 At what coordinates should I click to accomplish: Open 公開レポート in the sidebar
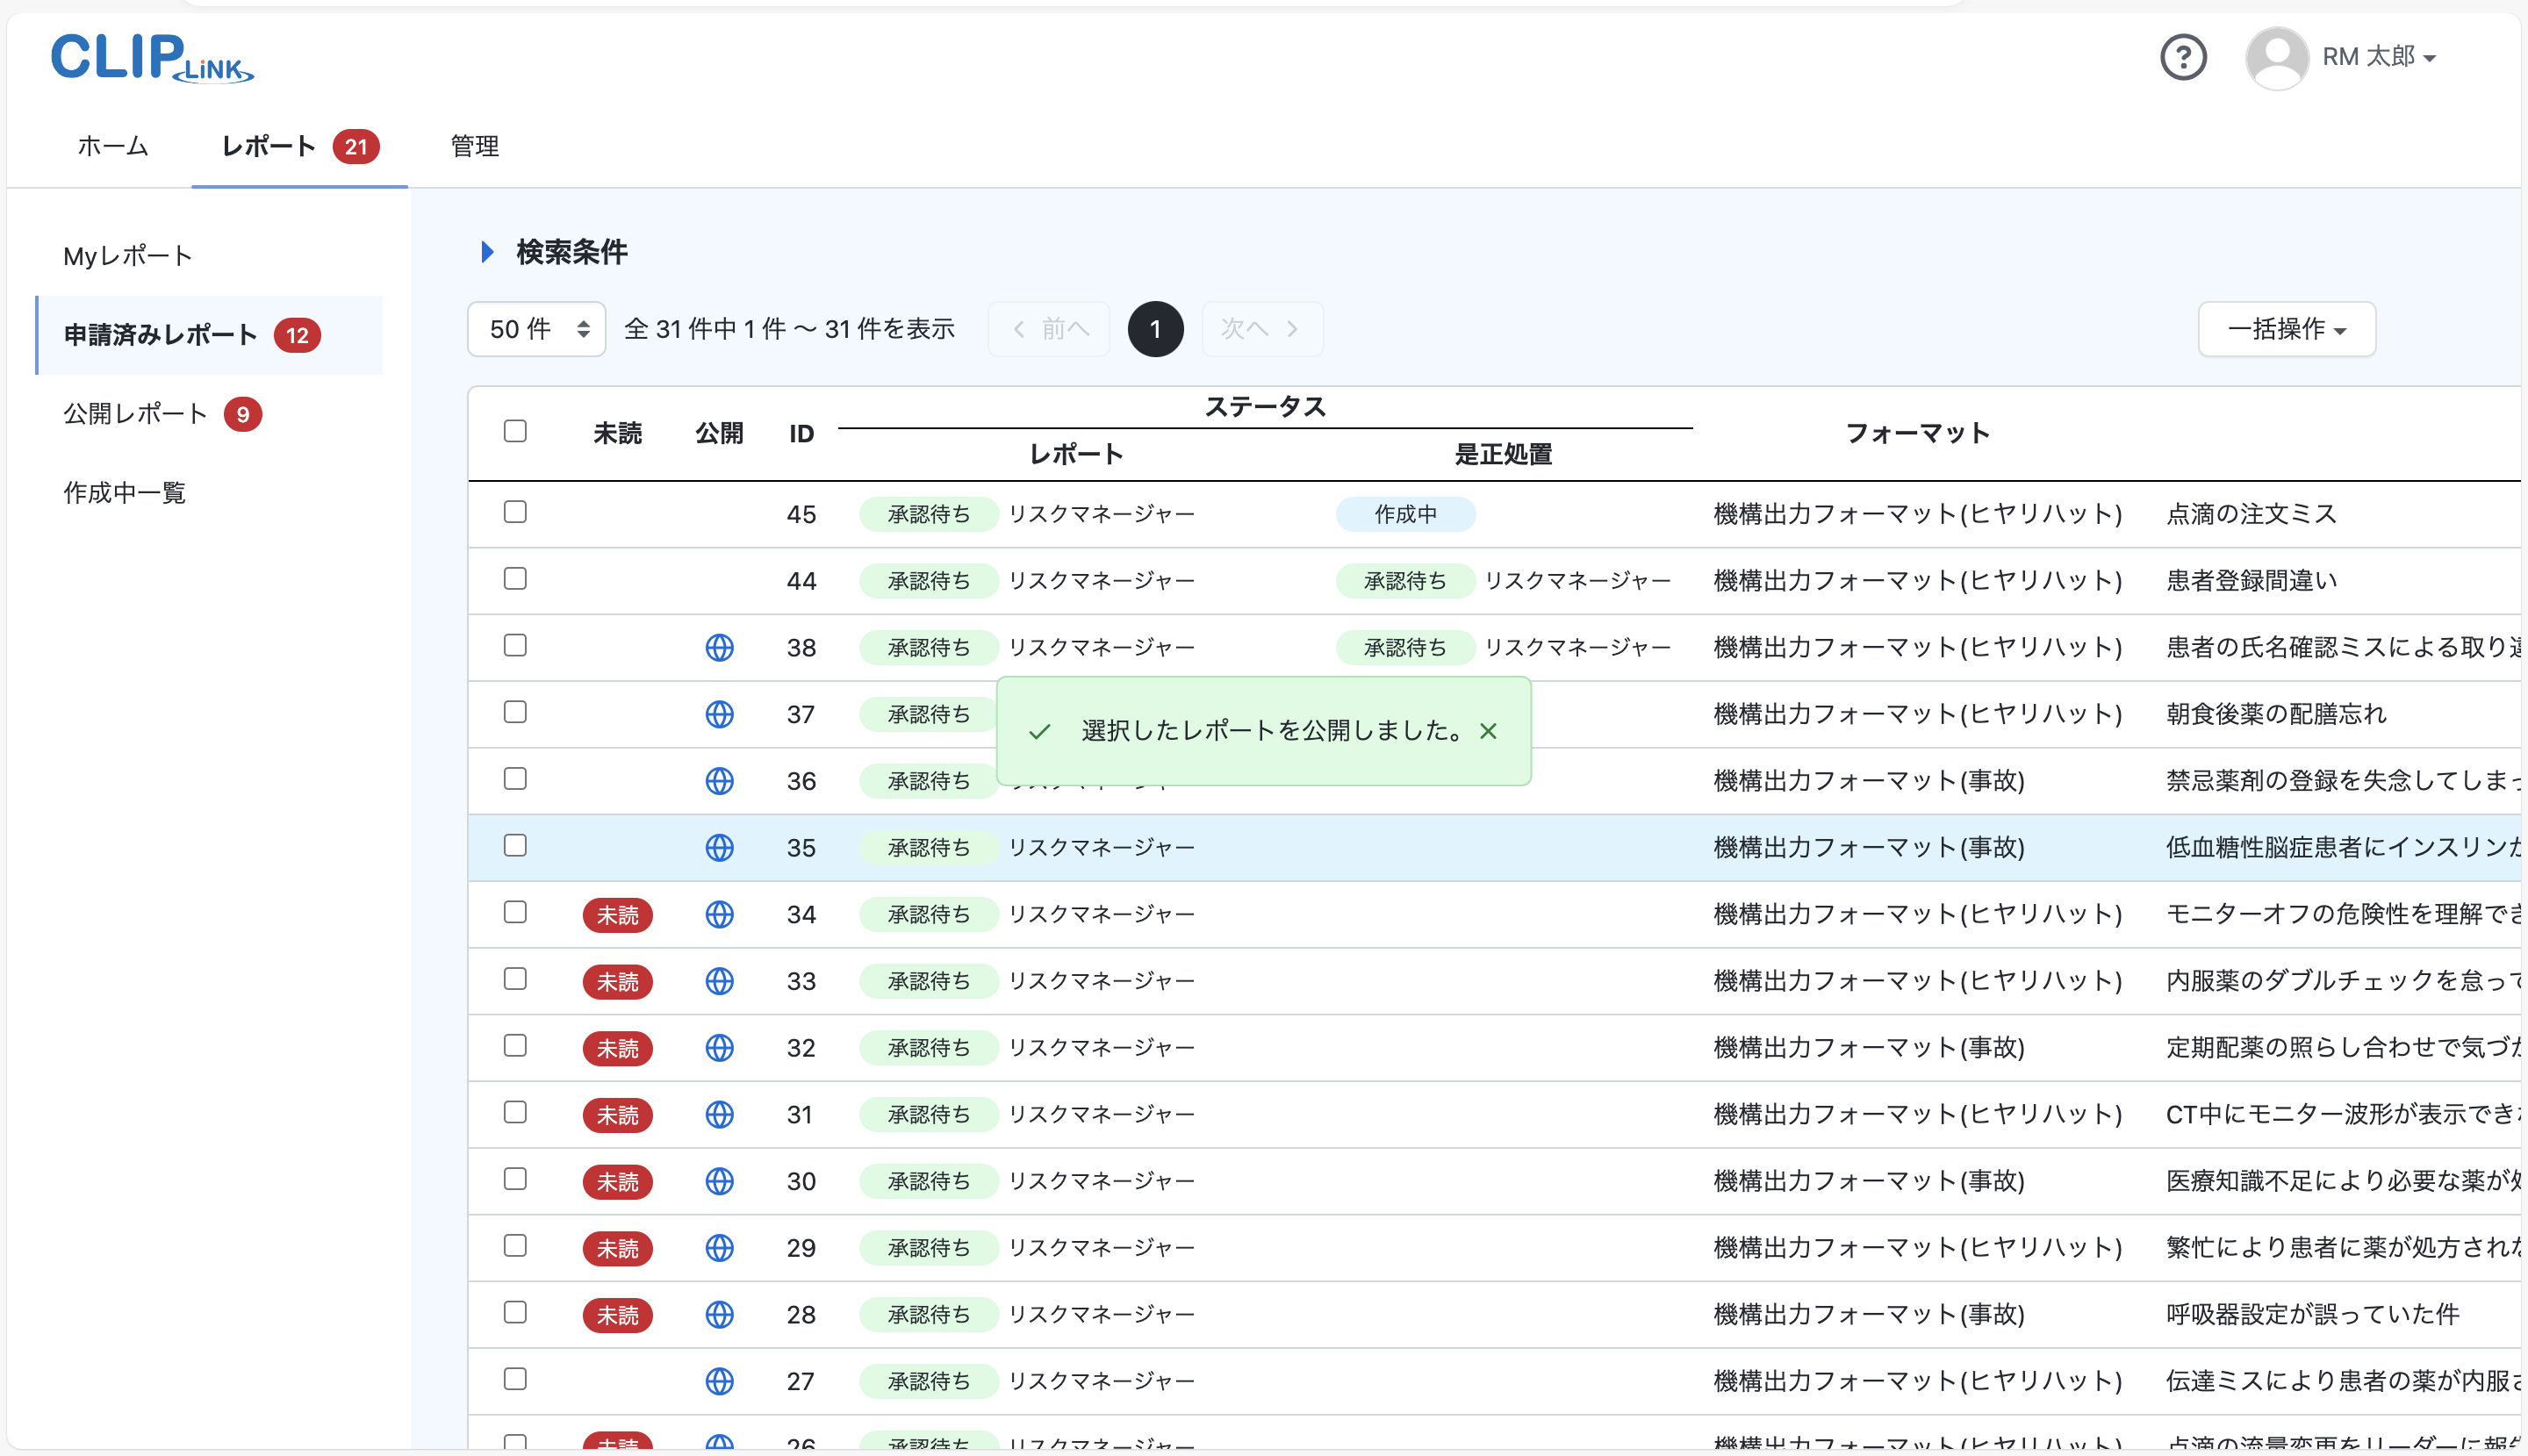(134, 413)
